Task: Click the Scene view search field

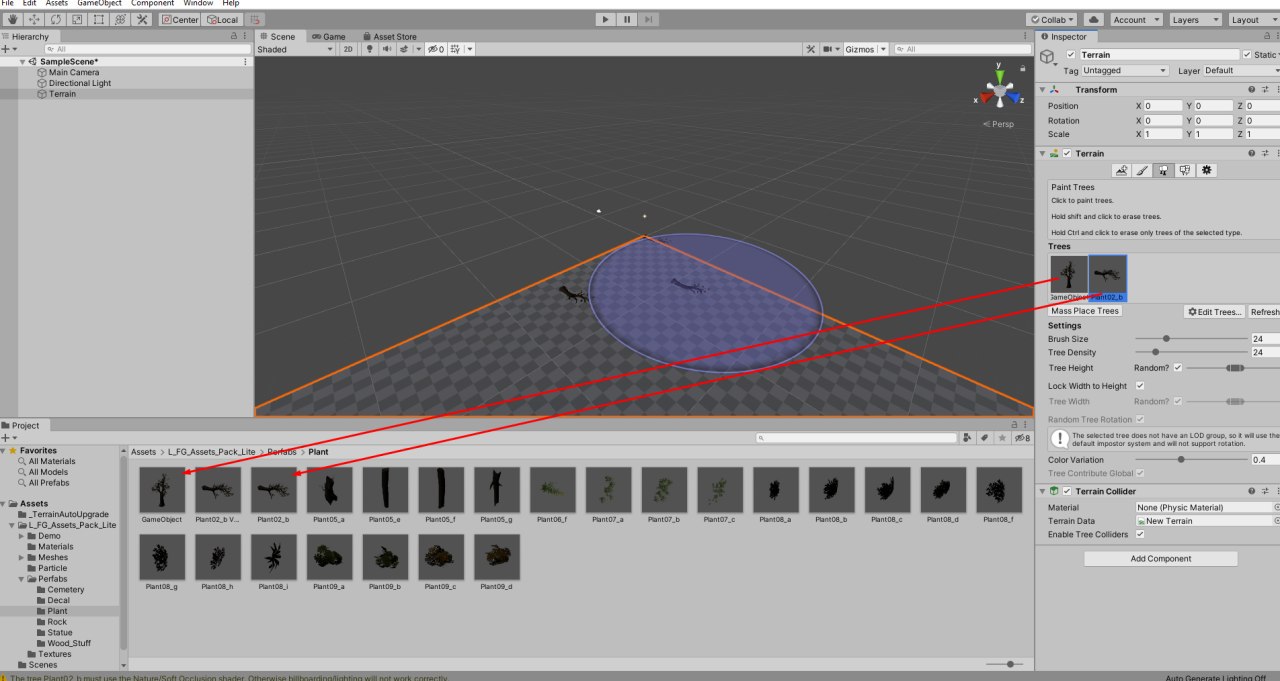Action: [x=961, y=49]
